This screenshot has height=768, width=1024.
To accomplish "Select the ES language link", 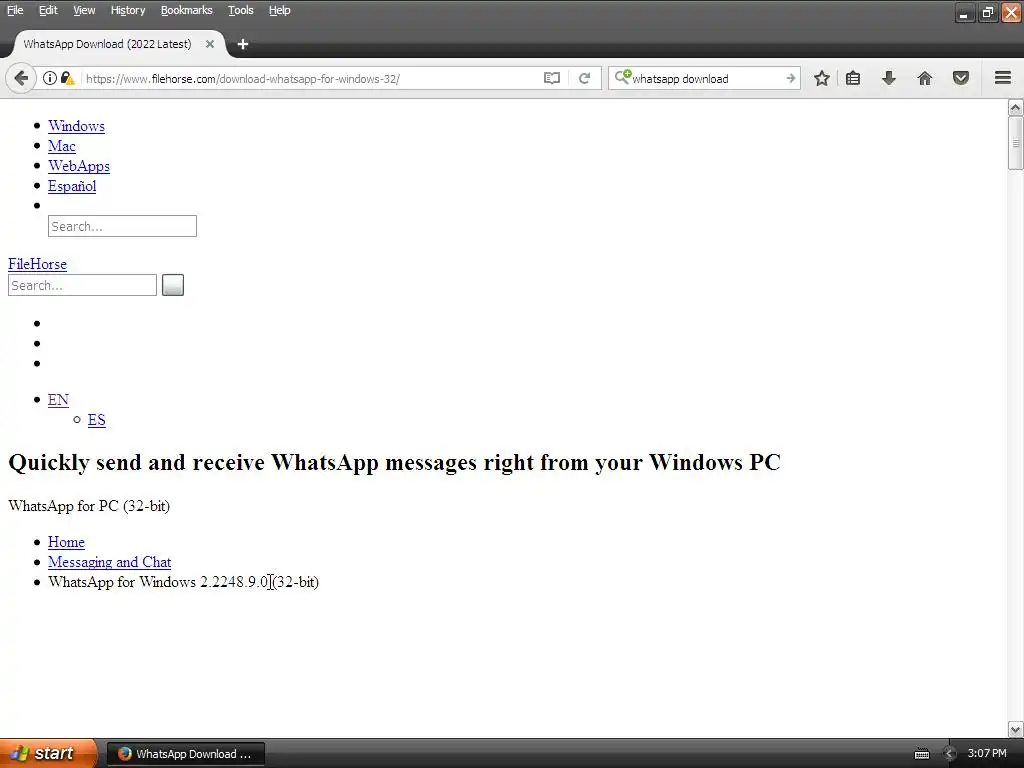I will pos(97,420).
